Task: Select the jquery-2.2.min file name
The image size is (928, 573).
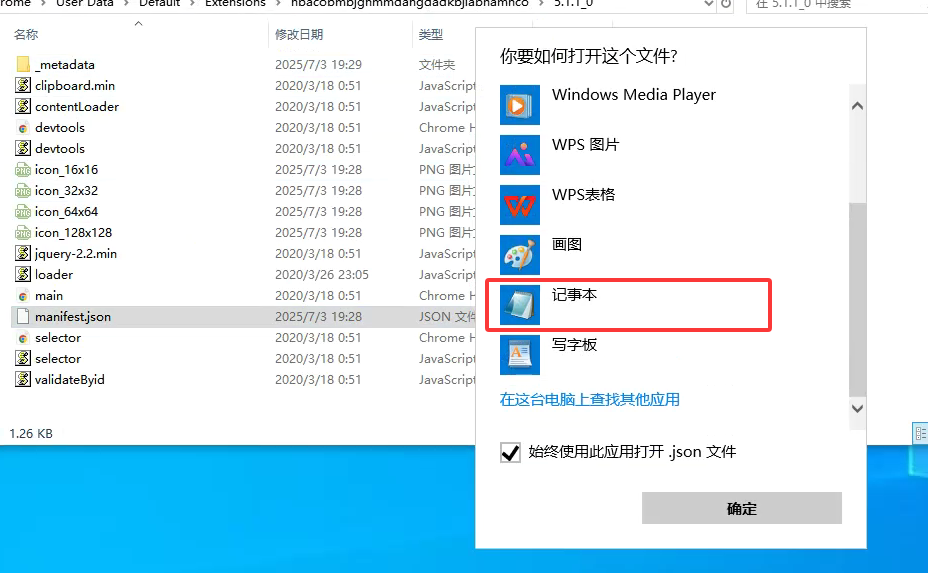Action: (x=76, y=254)
